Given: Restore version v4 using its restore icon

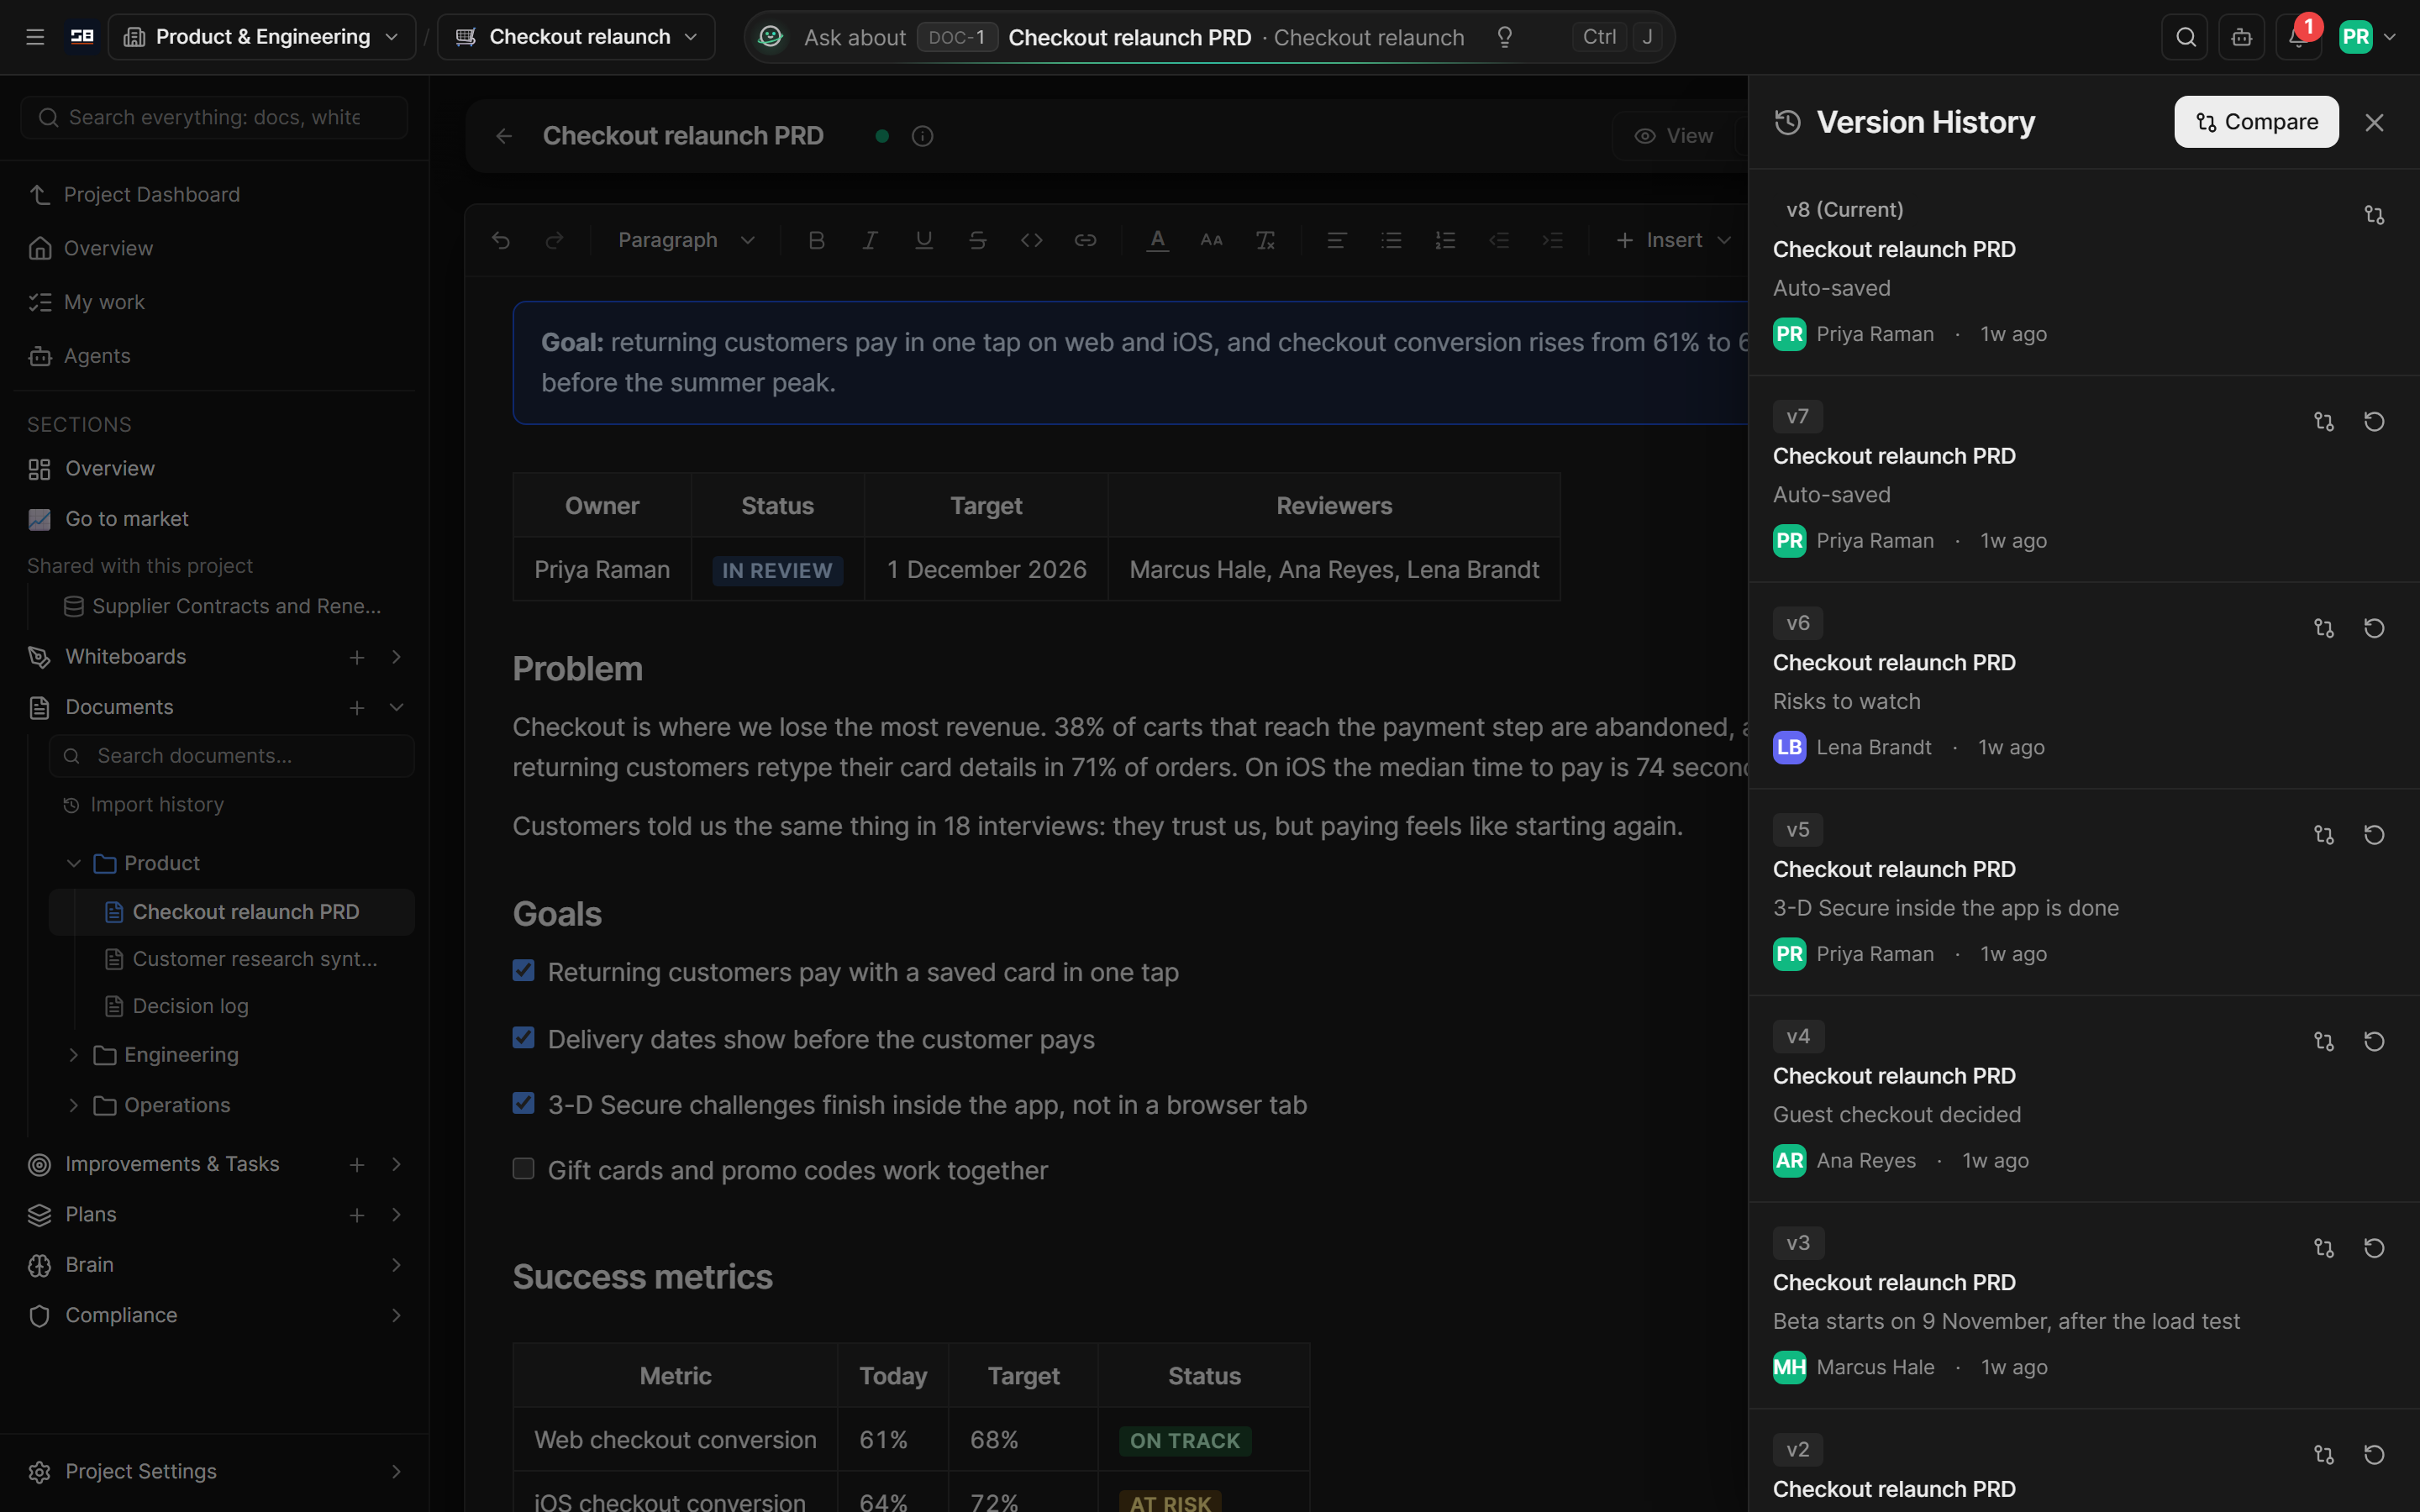Looking at the screenshot, I should tap(2374, 1041).
